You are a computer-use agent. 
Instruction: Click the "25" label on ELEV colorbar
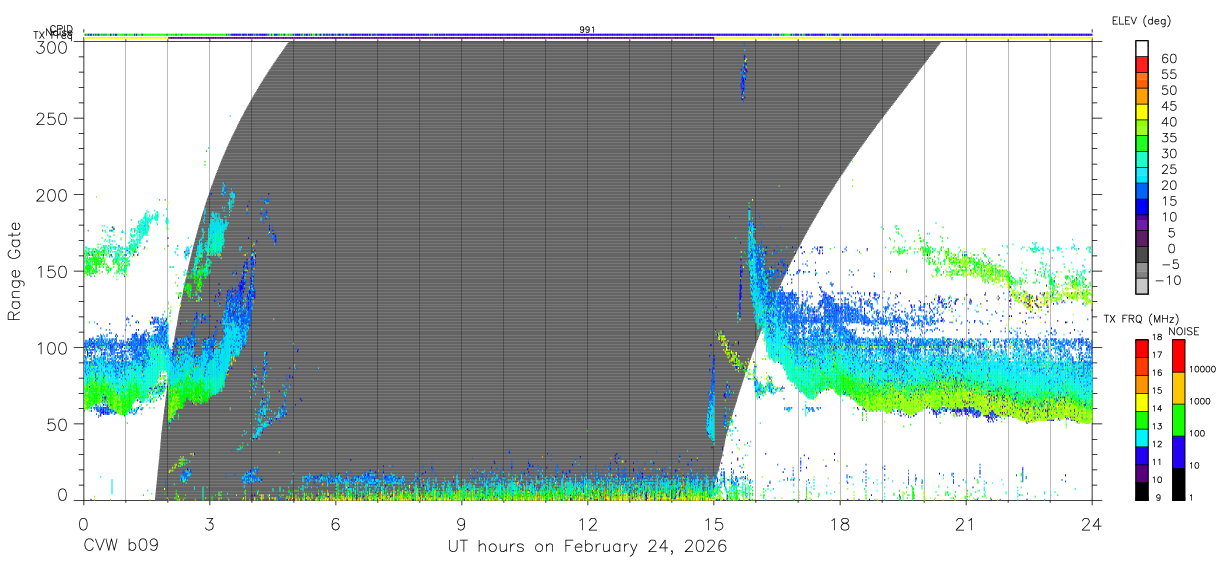tap(1168, 169)
